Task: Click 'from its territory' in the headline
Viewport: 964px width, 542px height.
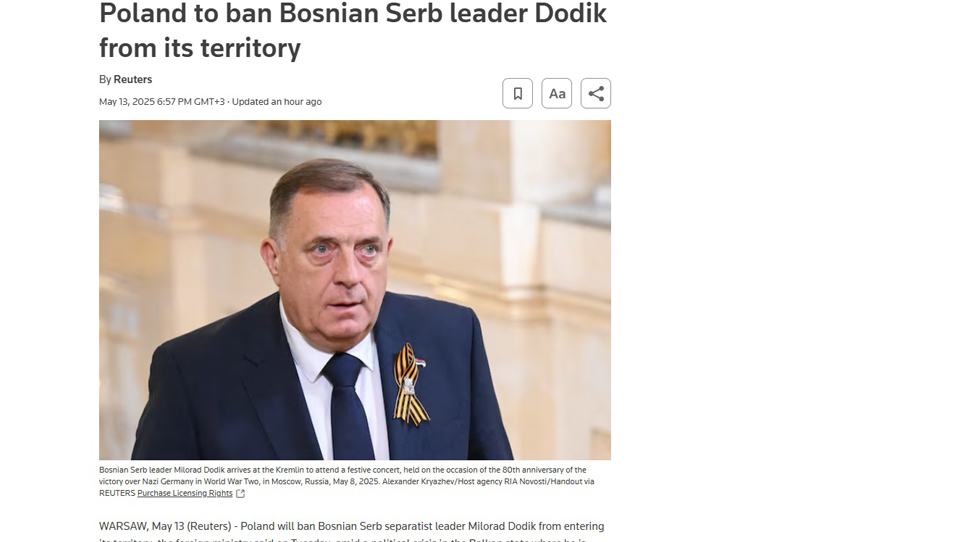Action: pos(200,48)
